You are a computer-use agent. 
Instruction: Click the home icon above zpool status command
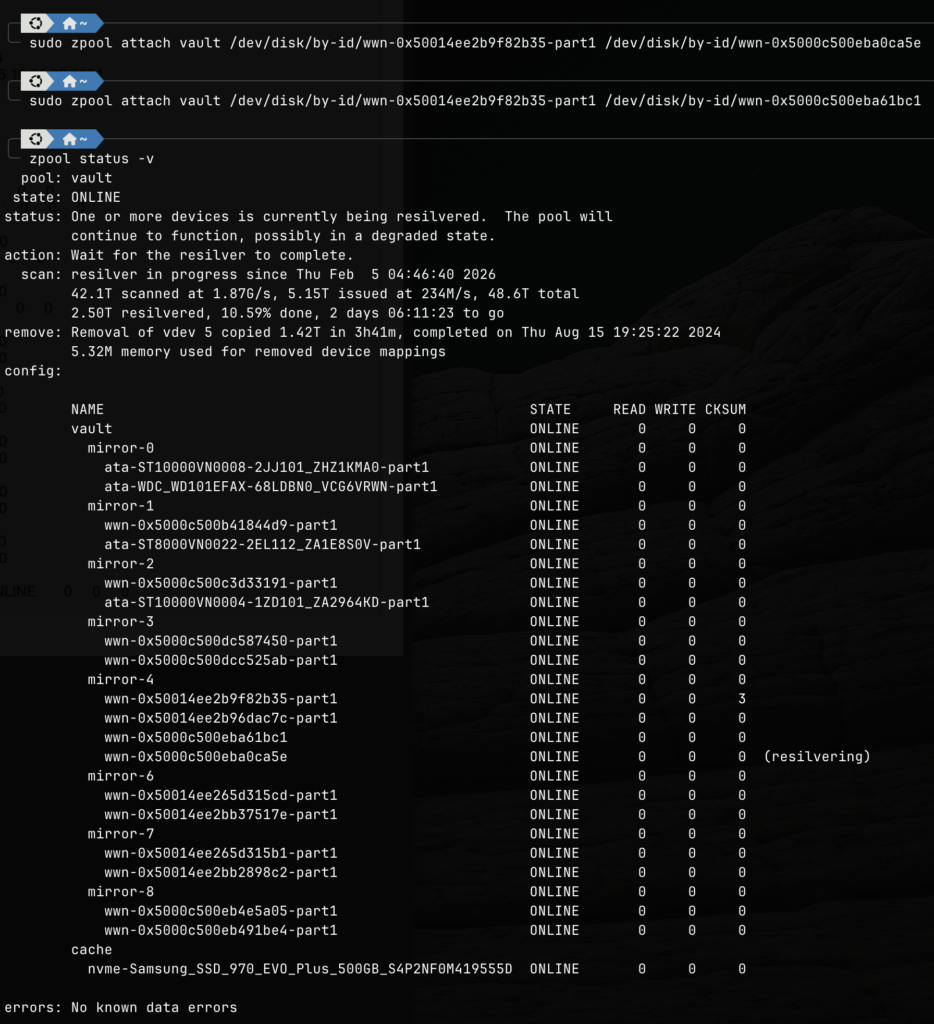coord(69,138)
